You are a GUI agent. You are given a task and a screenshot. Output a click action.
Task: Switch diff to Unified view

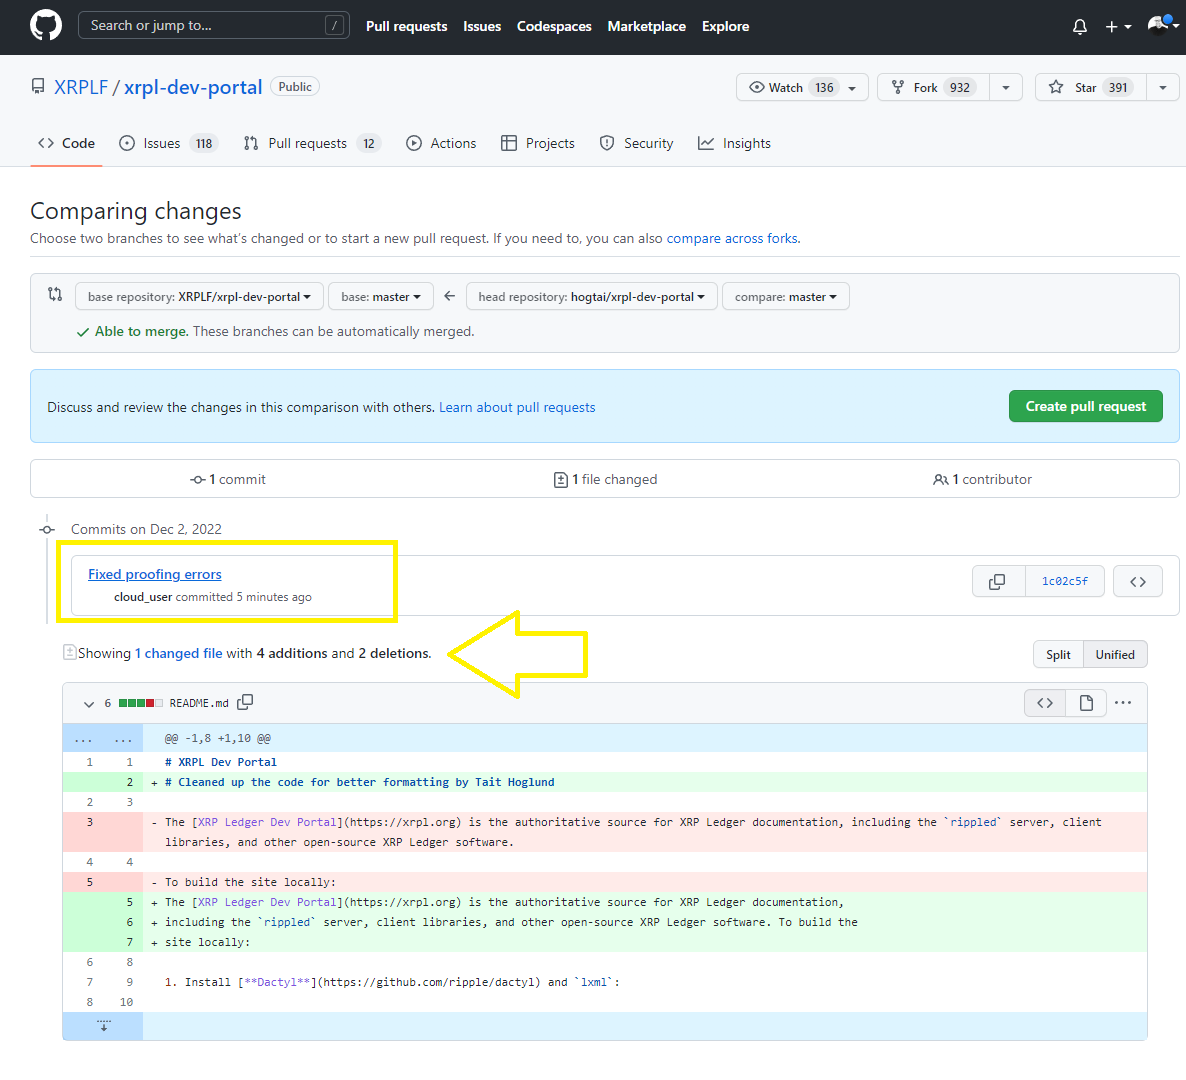pyautogui.click(x=1115, y=654)
